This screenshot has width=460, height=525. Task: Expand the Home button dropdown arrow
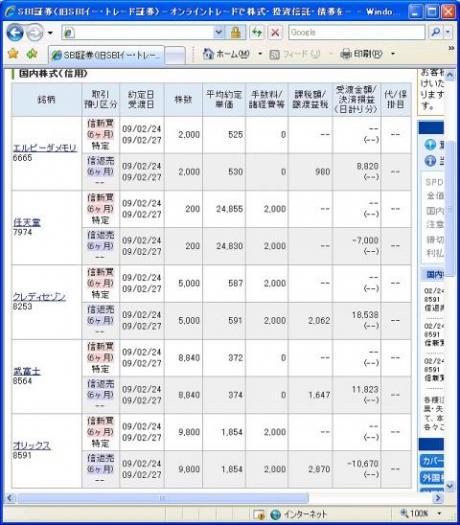(x=260, y=54)
